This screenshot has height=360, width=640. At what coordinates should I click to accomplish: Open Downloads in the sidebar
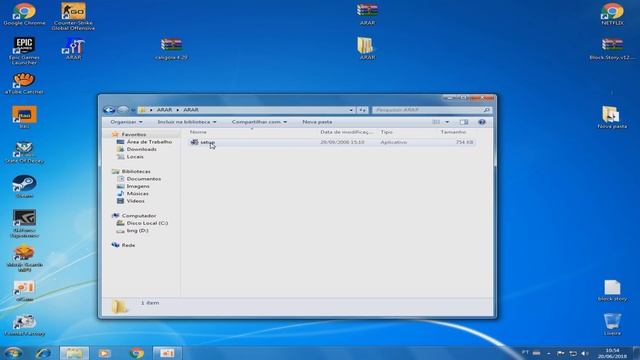(141, 149)
